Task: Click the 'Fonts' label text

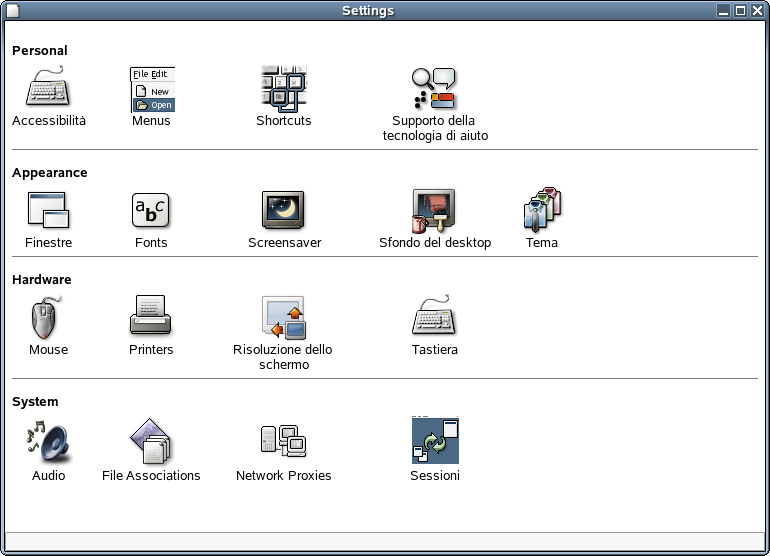Action: tap(151, 243)
